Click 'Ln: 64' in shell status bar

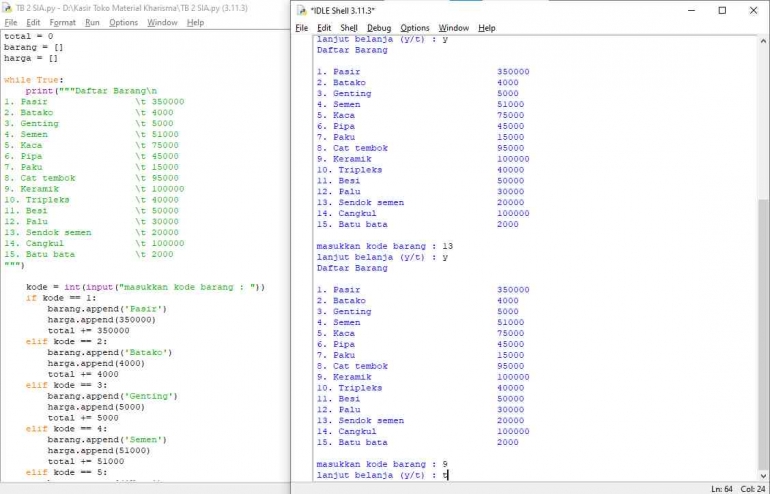click(x=722, y=489)
